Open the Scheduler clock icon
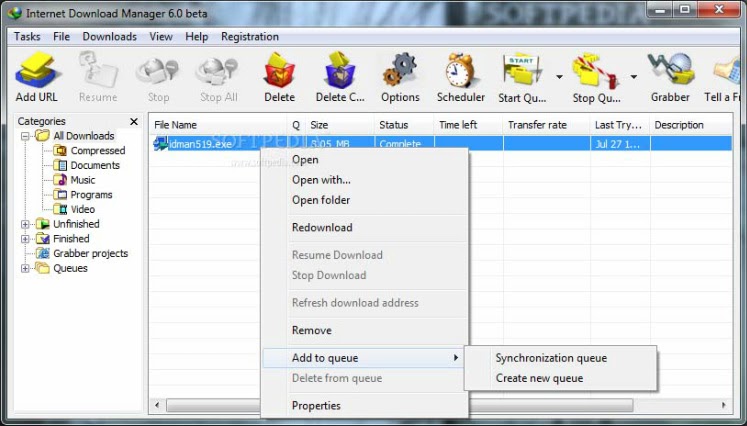Viewport: 747px width, 426px height. coord(460,70)
